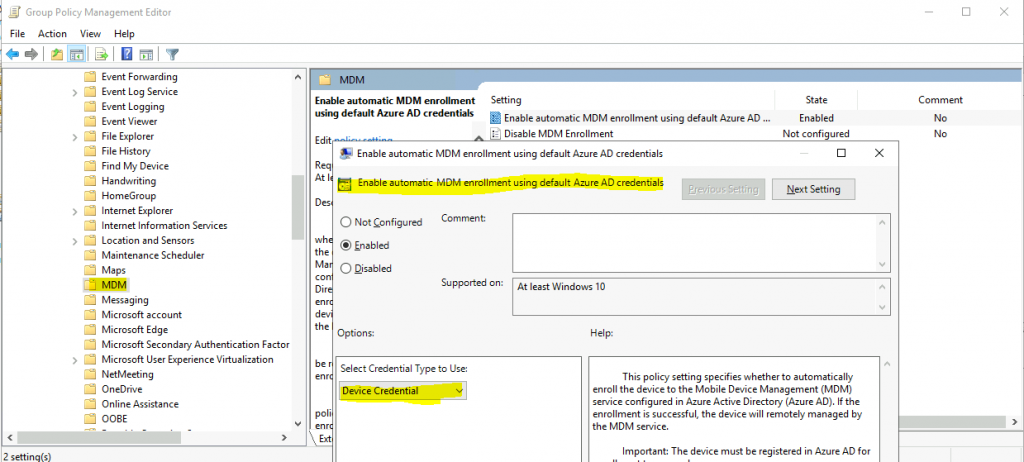Open the Action menu
This screenshot has height=462, width=1024.
pyautogui.click(x=52, y=33)
